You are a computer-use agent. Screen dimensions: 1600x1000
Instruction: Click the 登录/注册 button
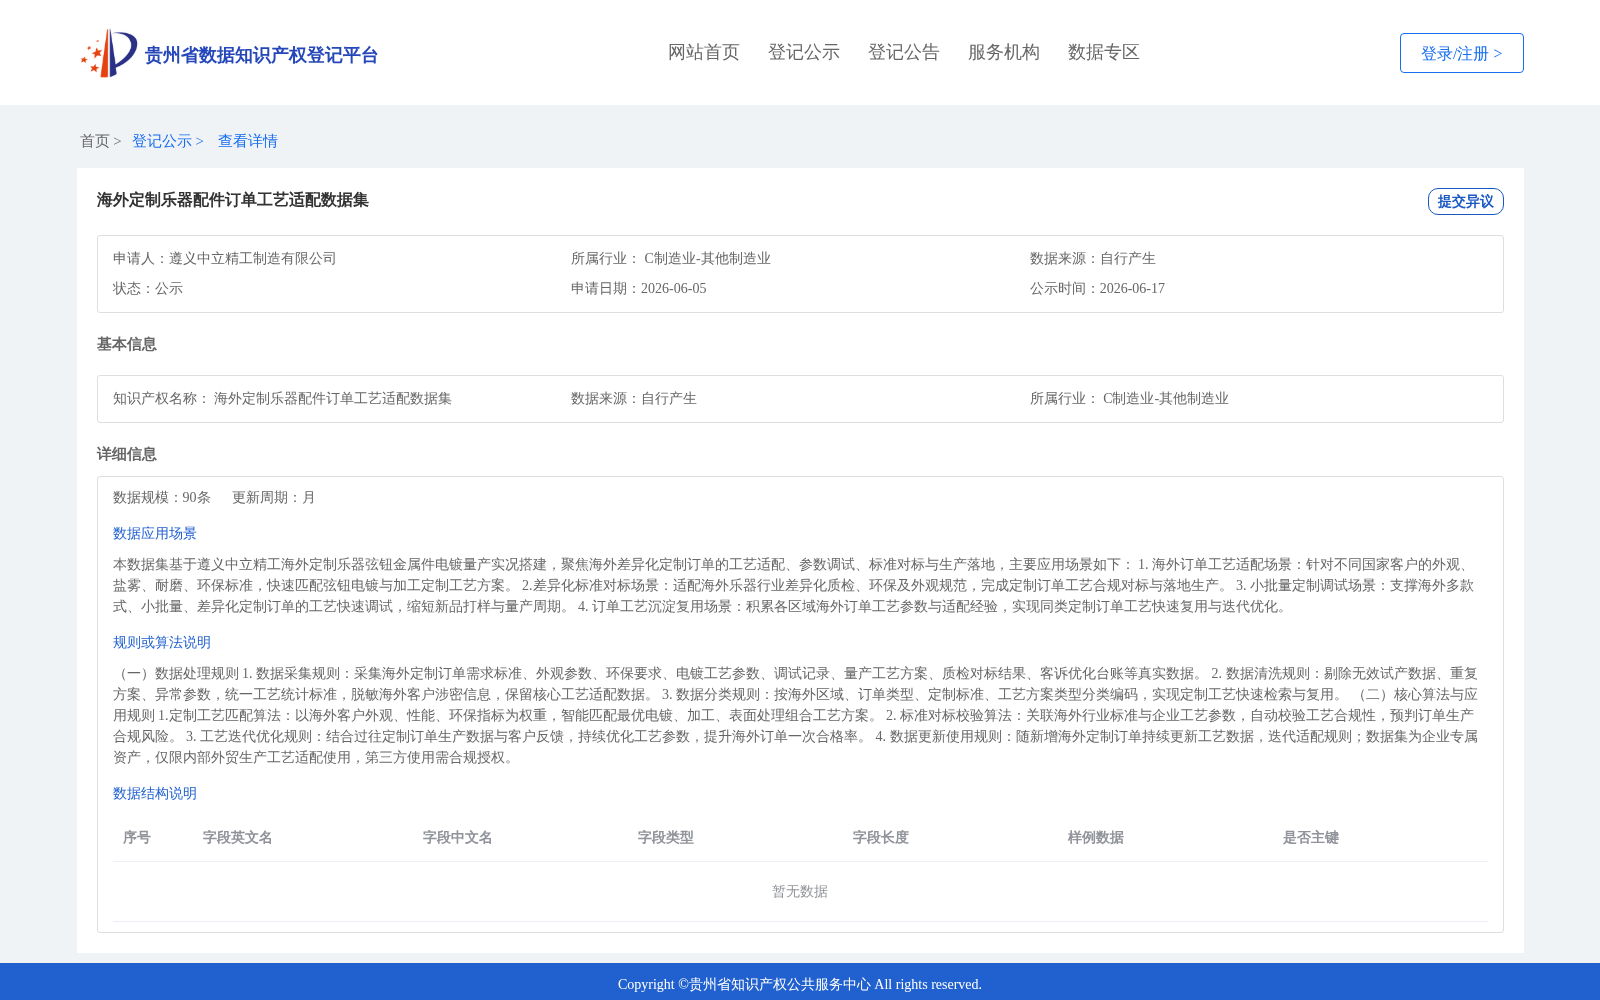point(1462,53)
